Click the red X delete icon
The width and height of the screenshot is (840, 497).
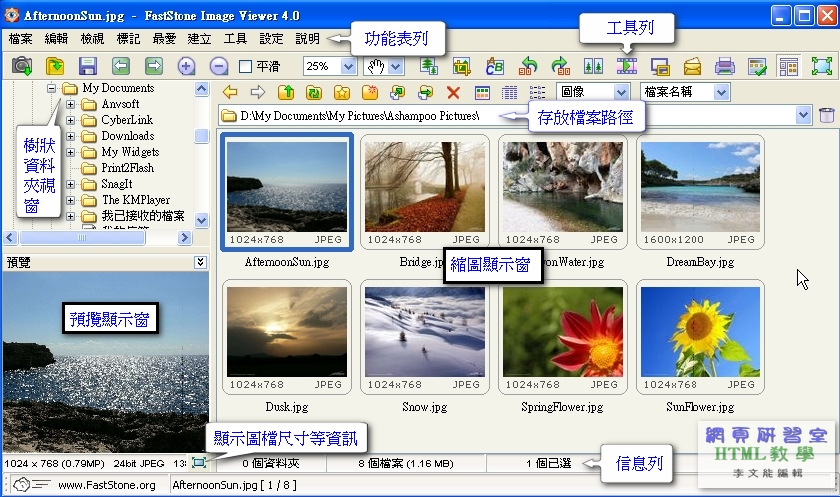453,92
